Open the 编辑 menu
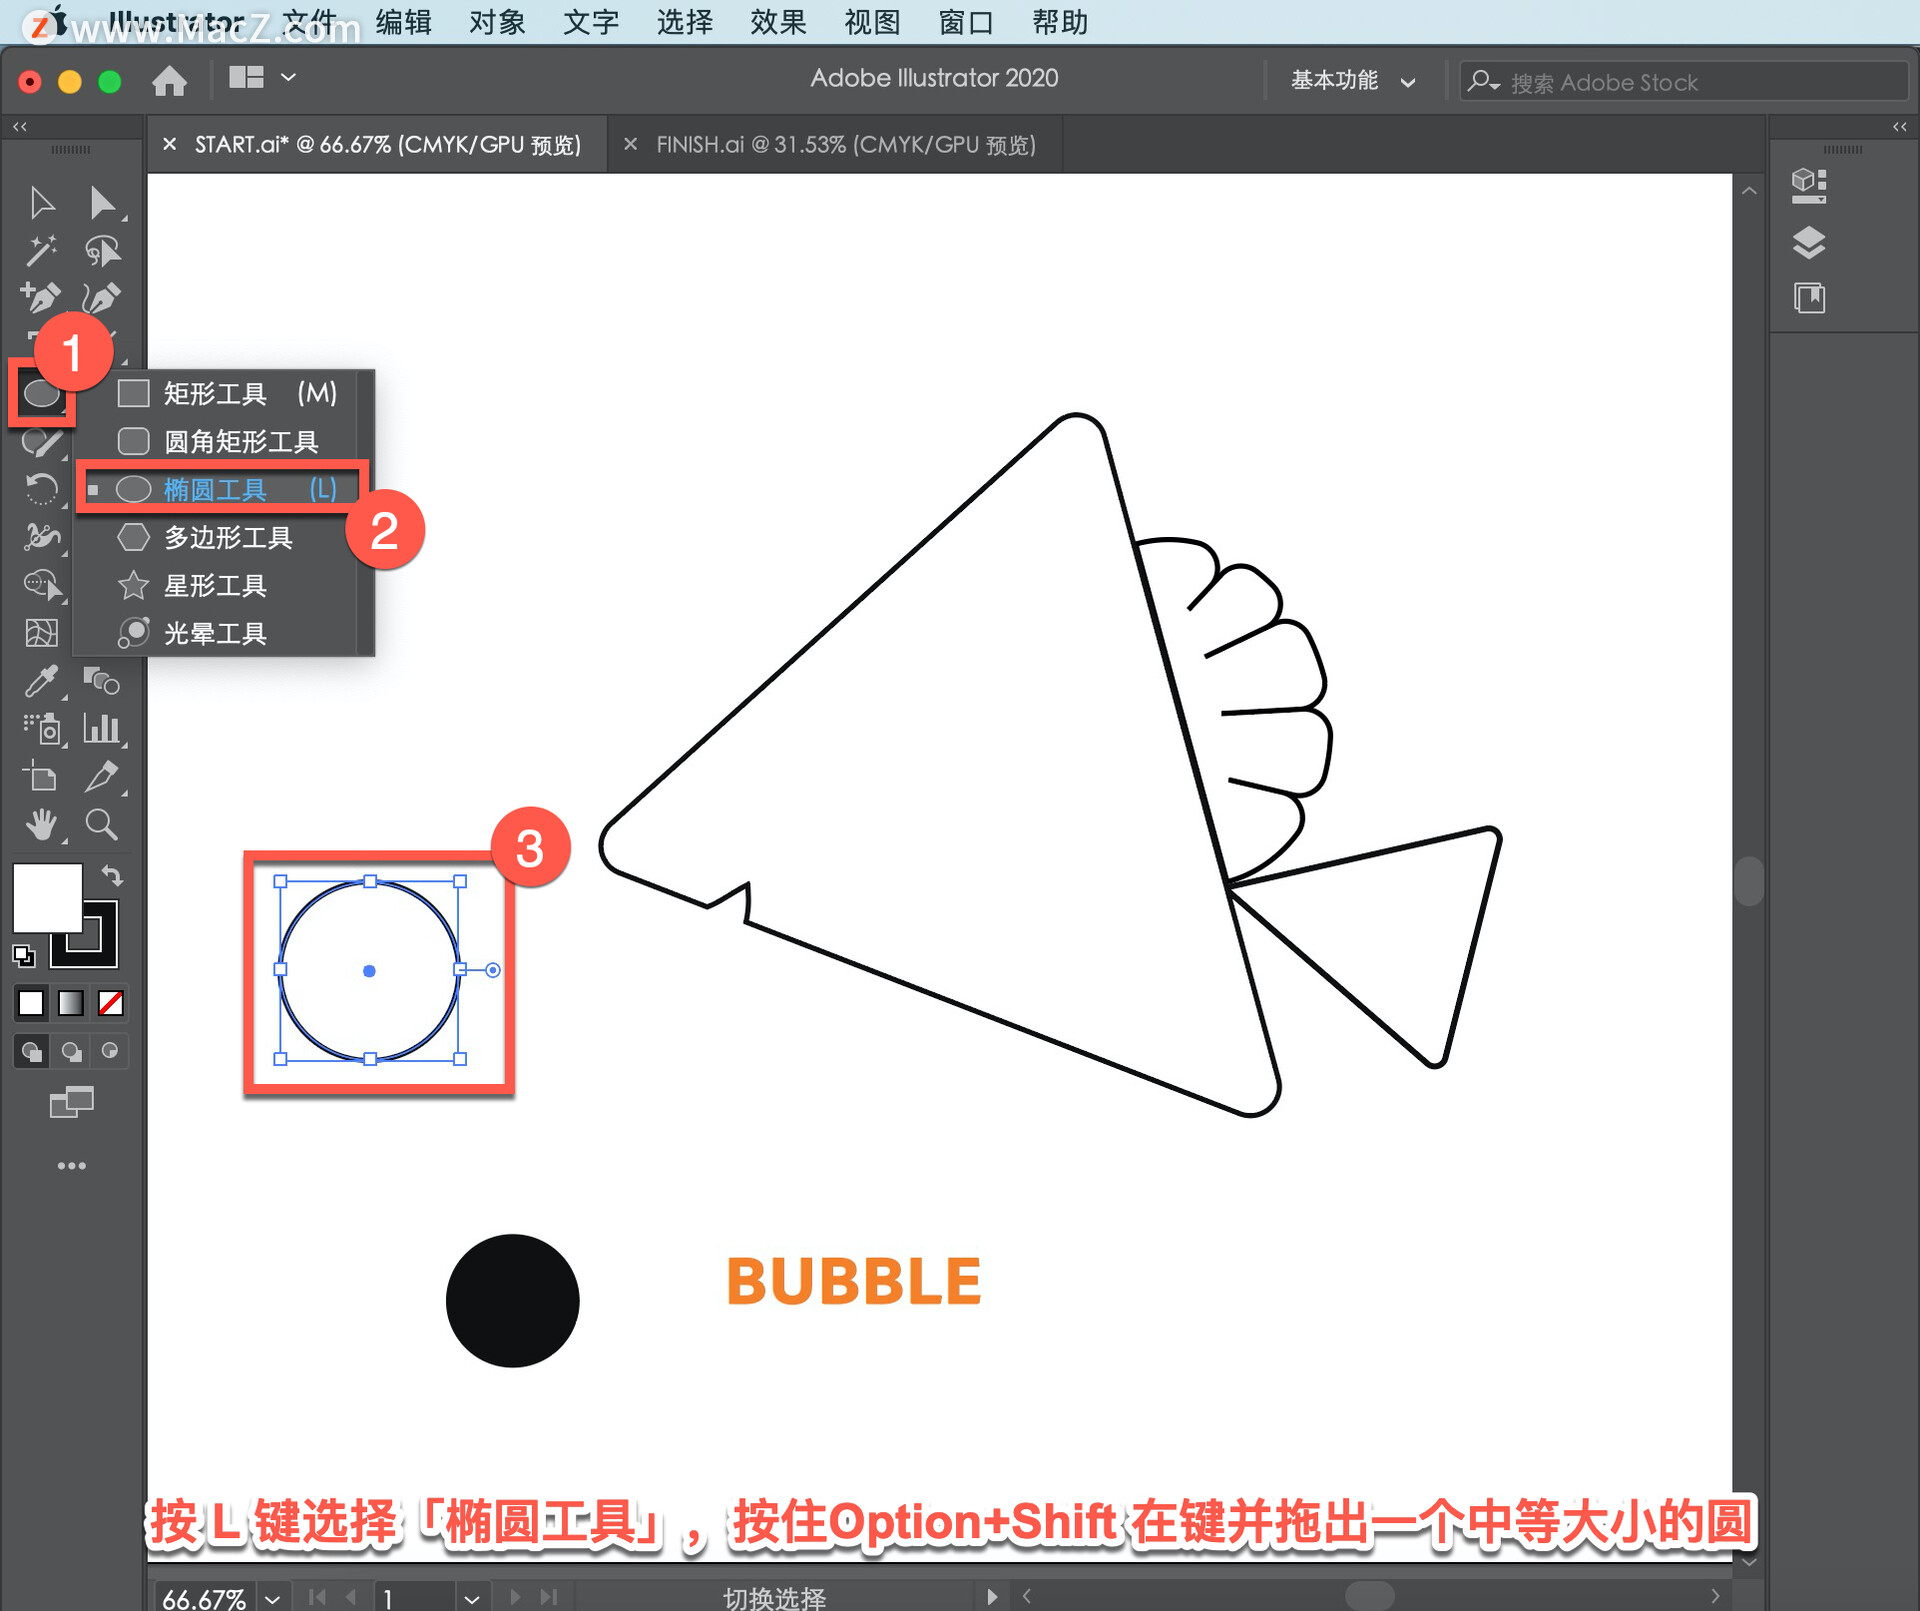 403,22
